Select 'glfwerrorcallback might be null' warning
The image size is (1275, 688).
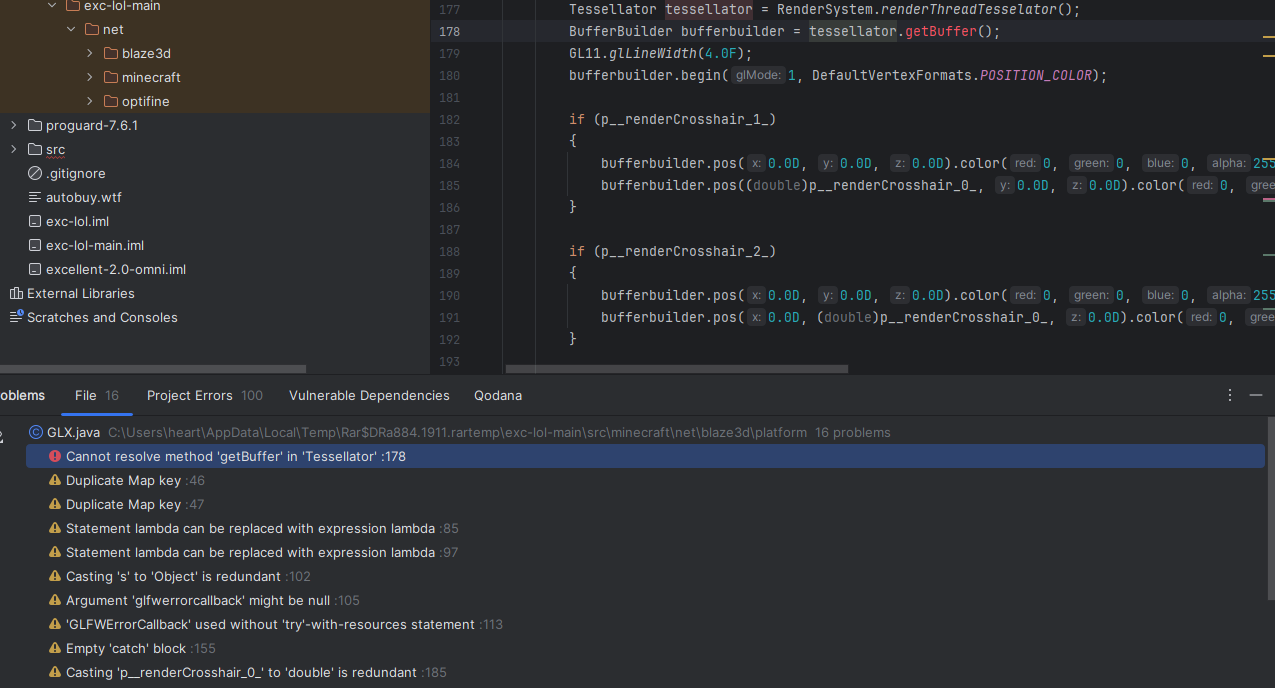coord(646,600)
